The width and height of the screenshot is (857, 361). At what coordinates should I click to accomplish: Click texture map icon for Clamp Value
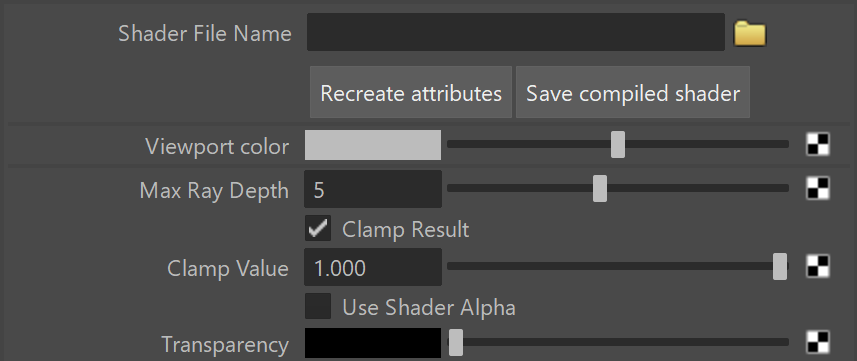click(818, 266)
